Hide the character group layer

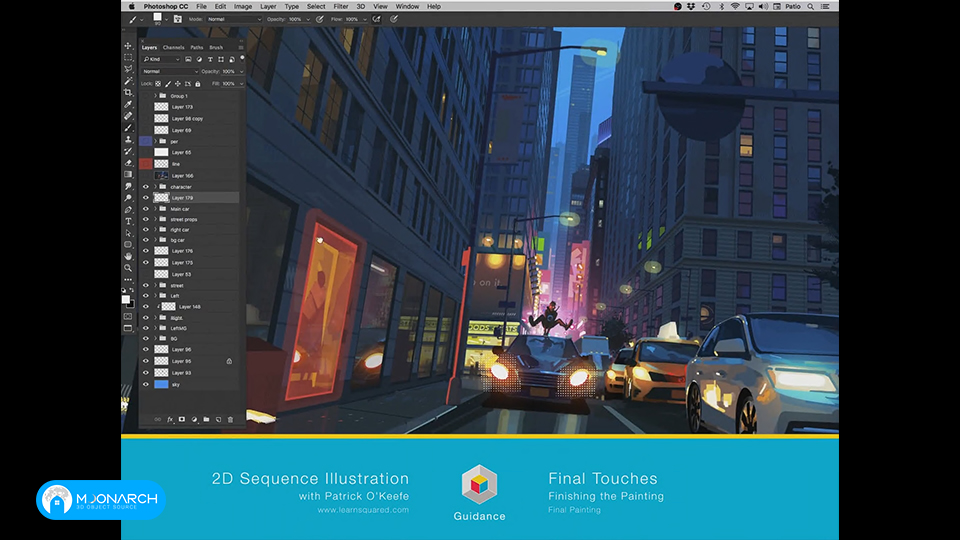point(146,187)
